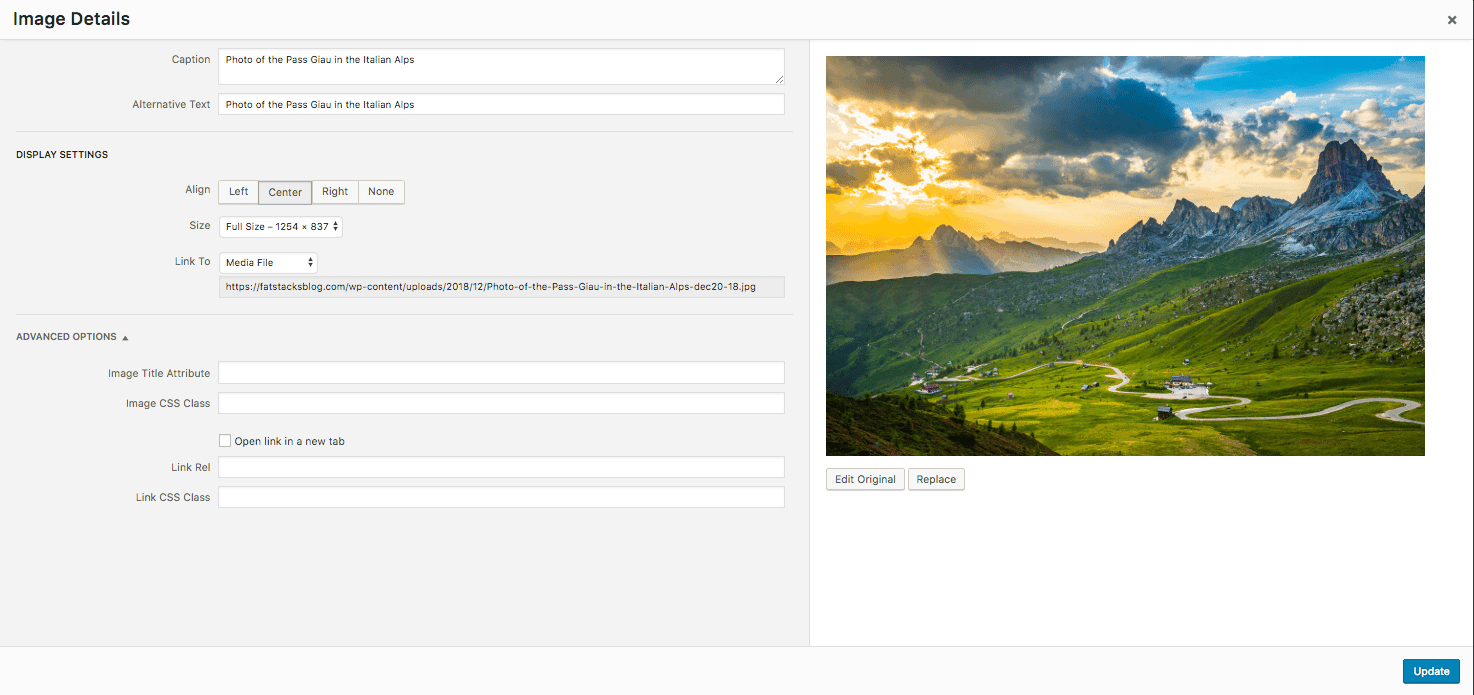Align image to the Left
The image size is (1474, 695).
(x=238, y=192)
